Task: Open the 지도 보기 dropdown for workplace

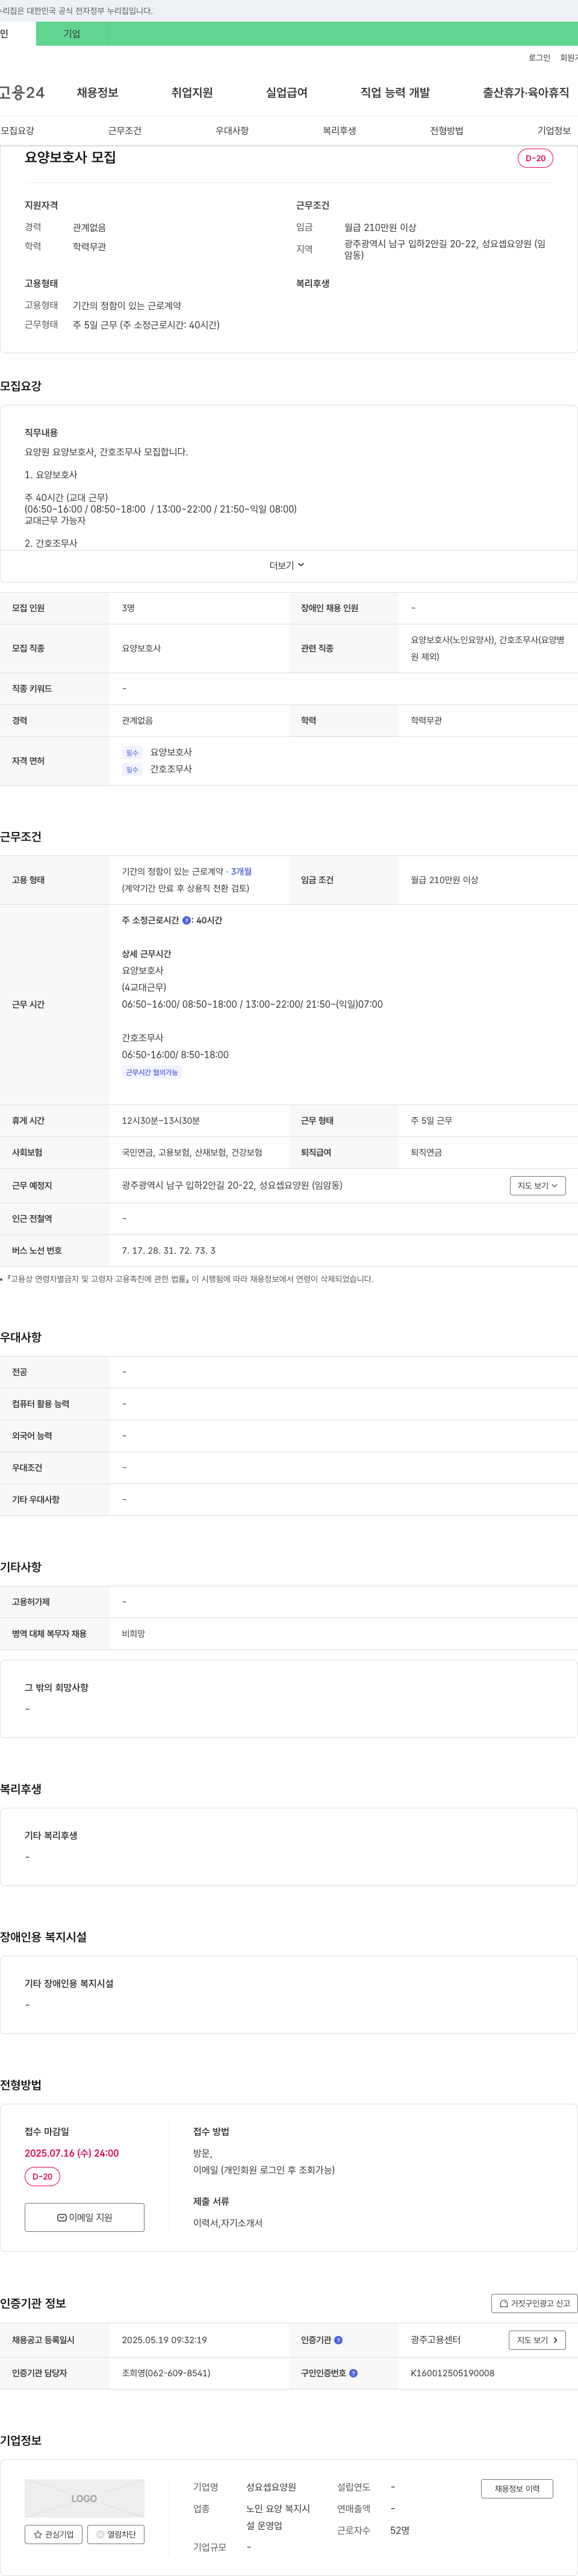Action: [538, 1185]
